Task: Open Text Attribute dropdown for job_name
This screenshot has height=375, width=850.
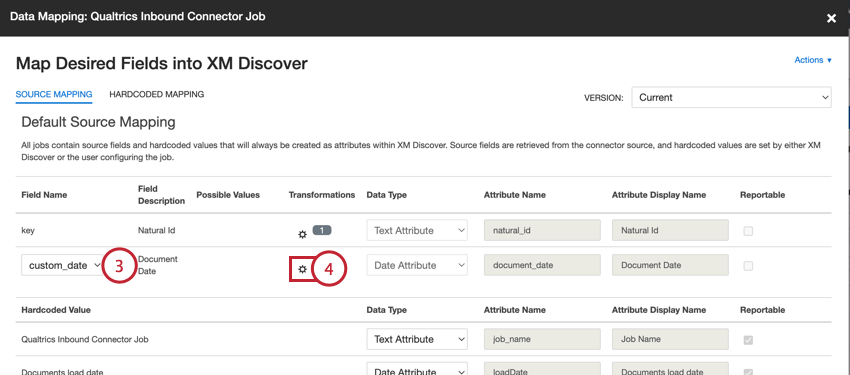Action: 417,339
